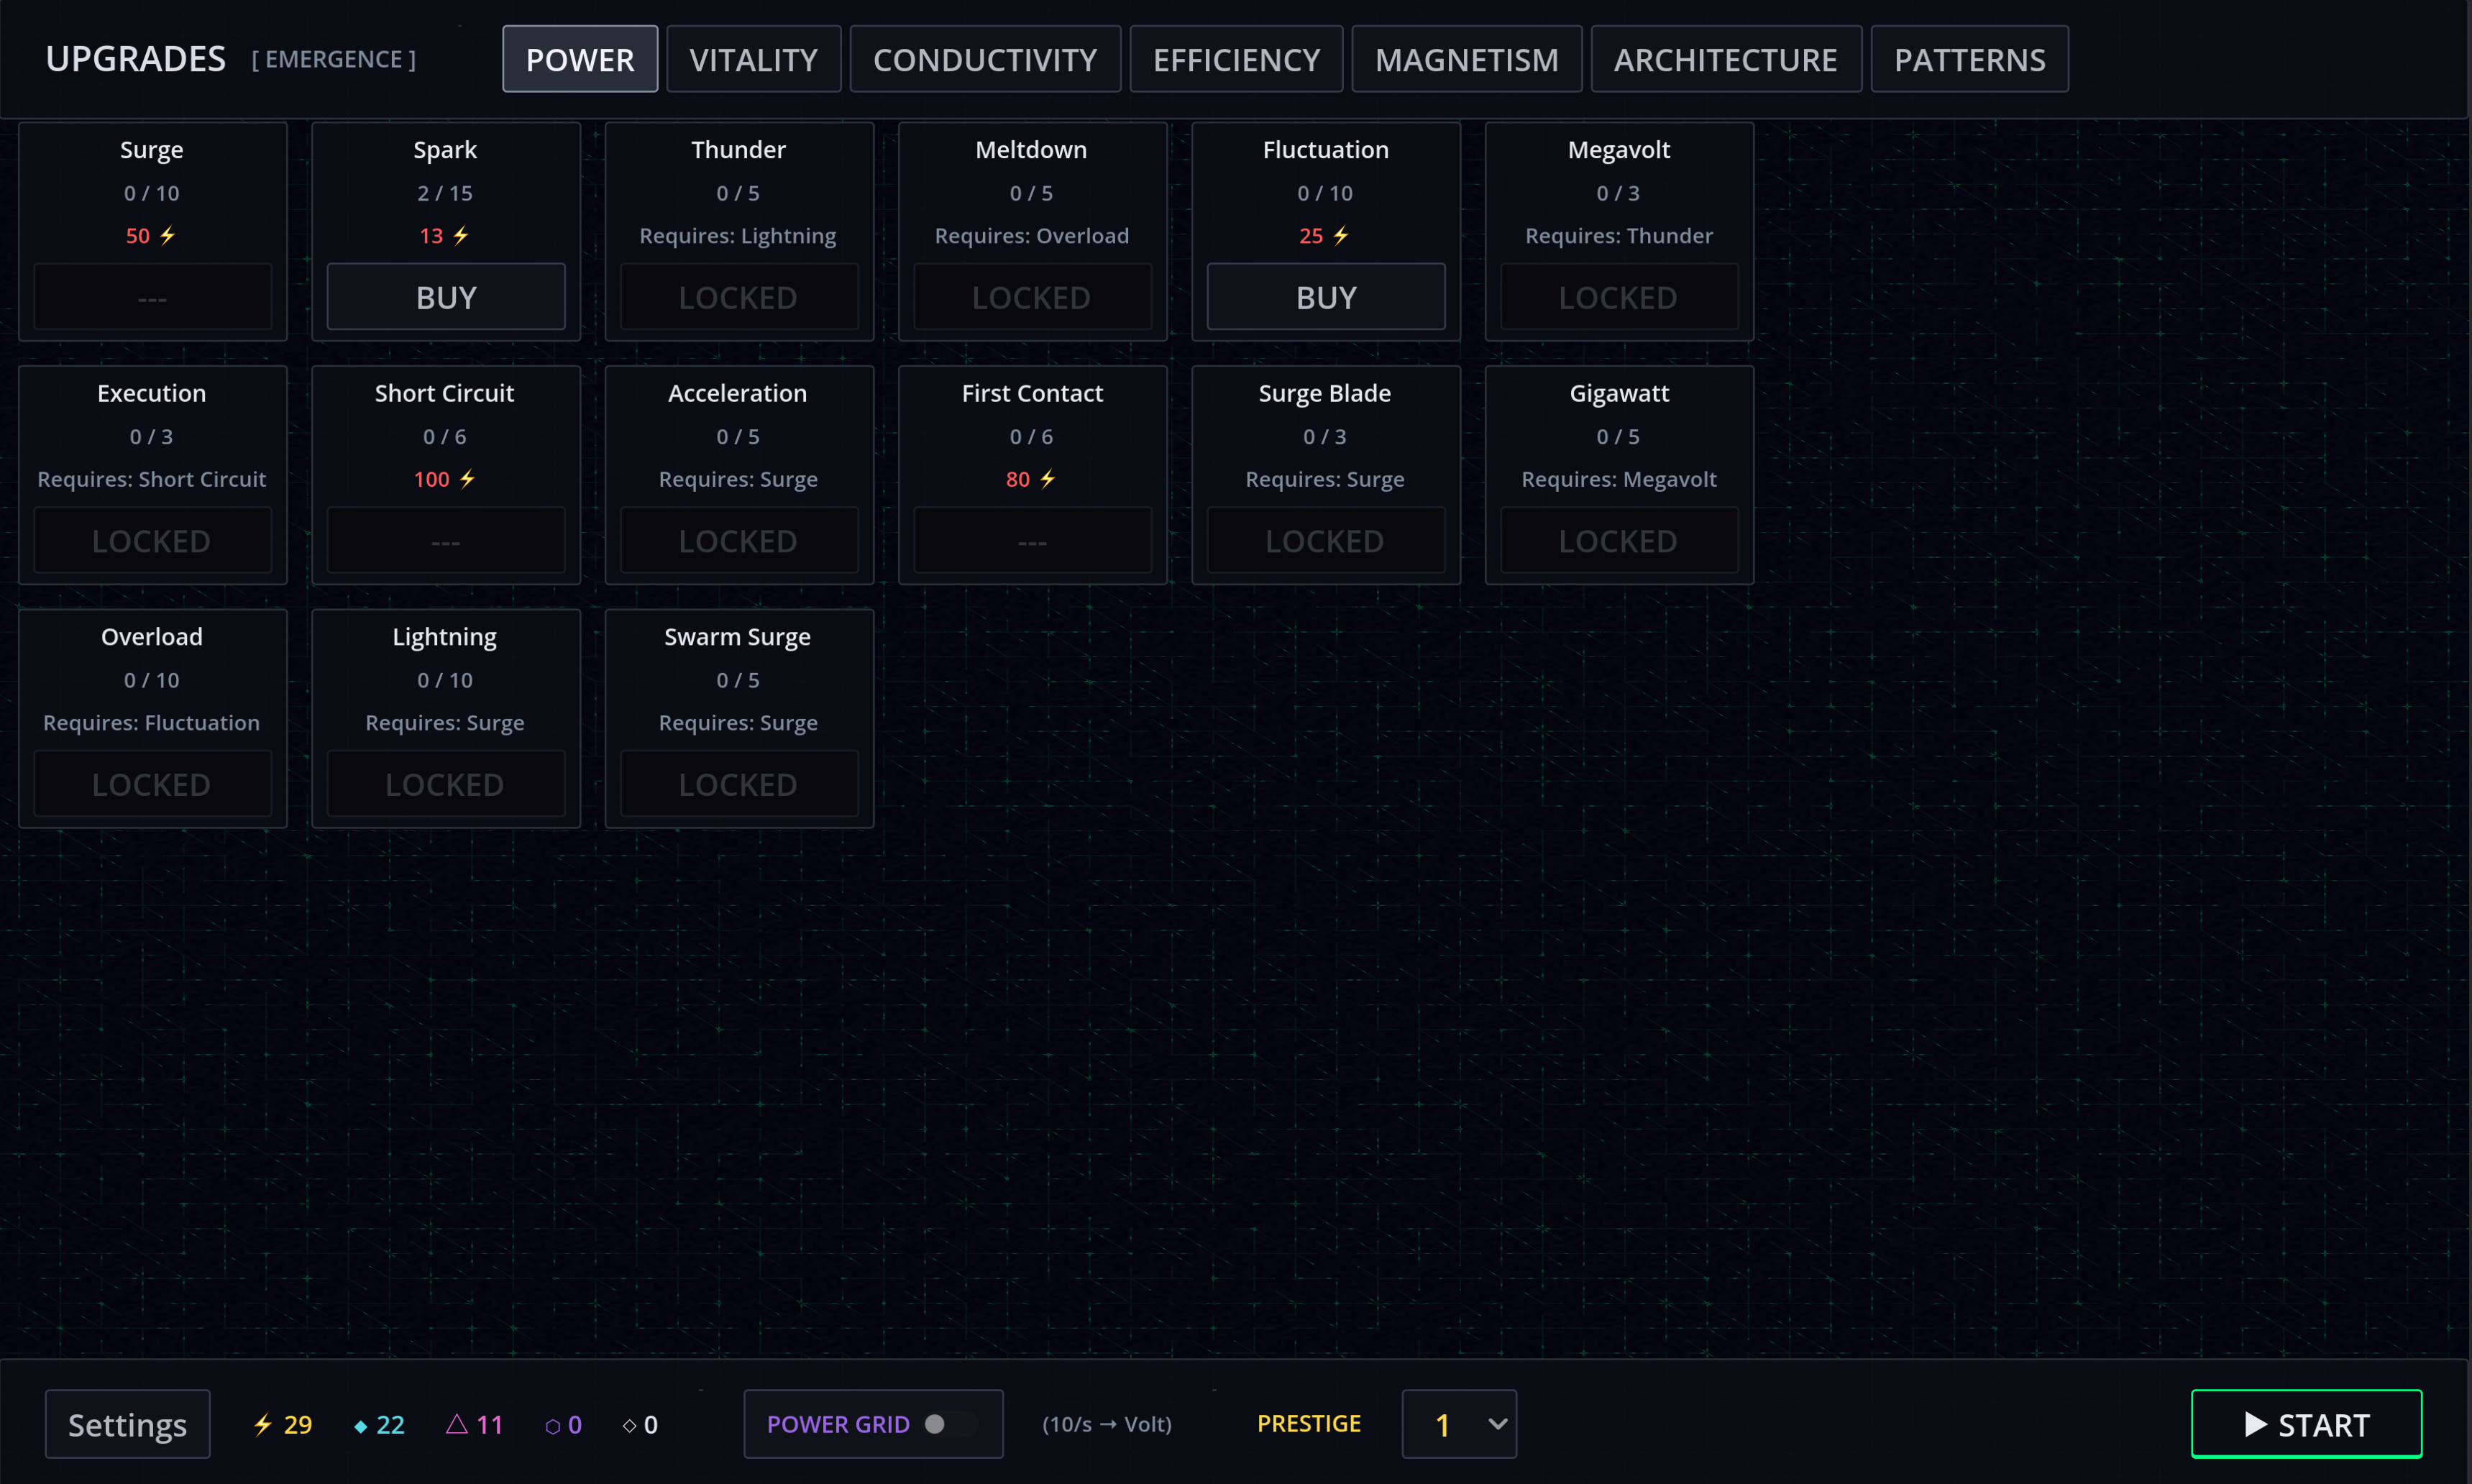
Task: Open the Prestige level dropdown
Action: [x=1458, y=1423]
